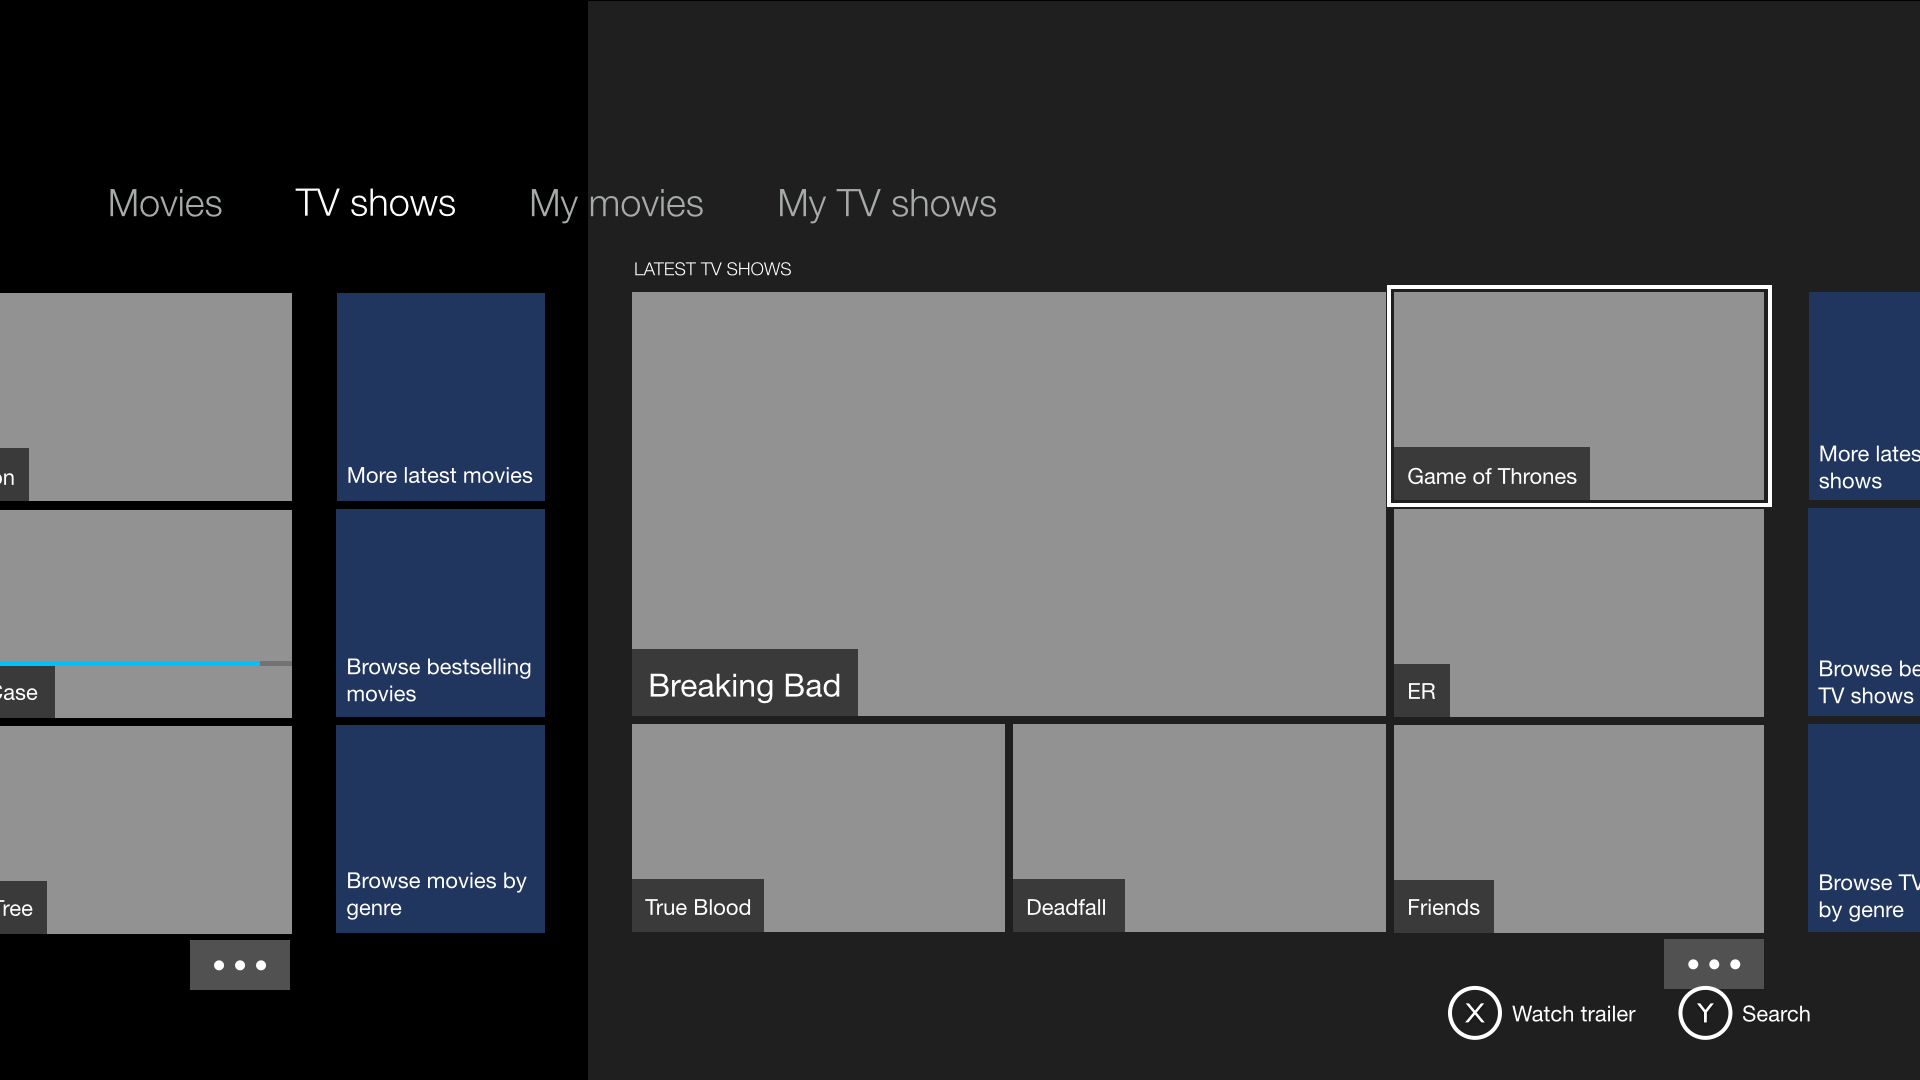Click the Y Search icon

tap(1705, 1013)
